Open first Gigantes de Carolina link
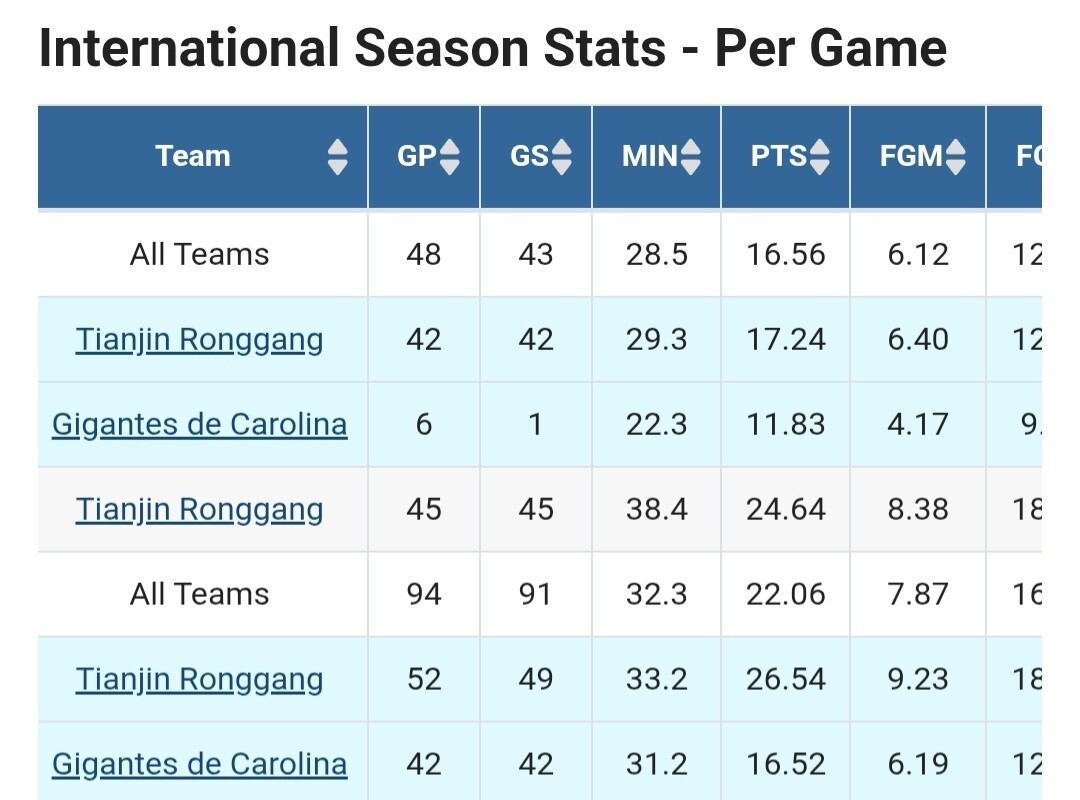Screen dimensions: 1080x800 199,424
